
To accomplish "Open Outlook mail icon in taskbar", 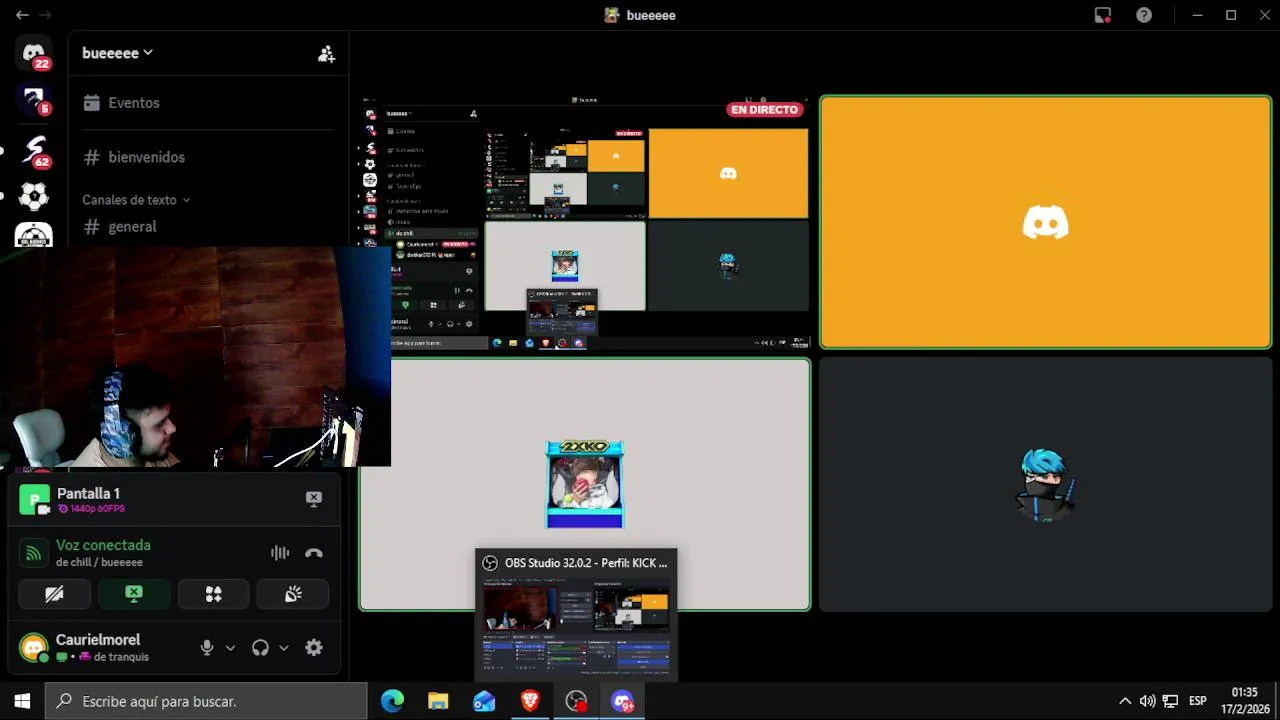I will click(484, 701).
